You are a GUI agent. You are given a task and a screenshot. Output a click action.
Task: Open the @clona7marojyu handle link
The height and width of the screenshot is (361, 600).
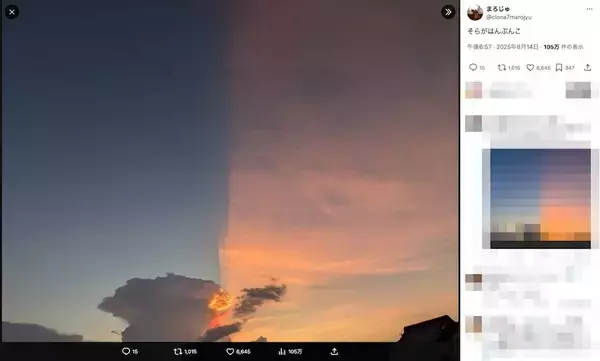pyautogui.click(x=509, y=17)
